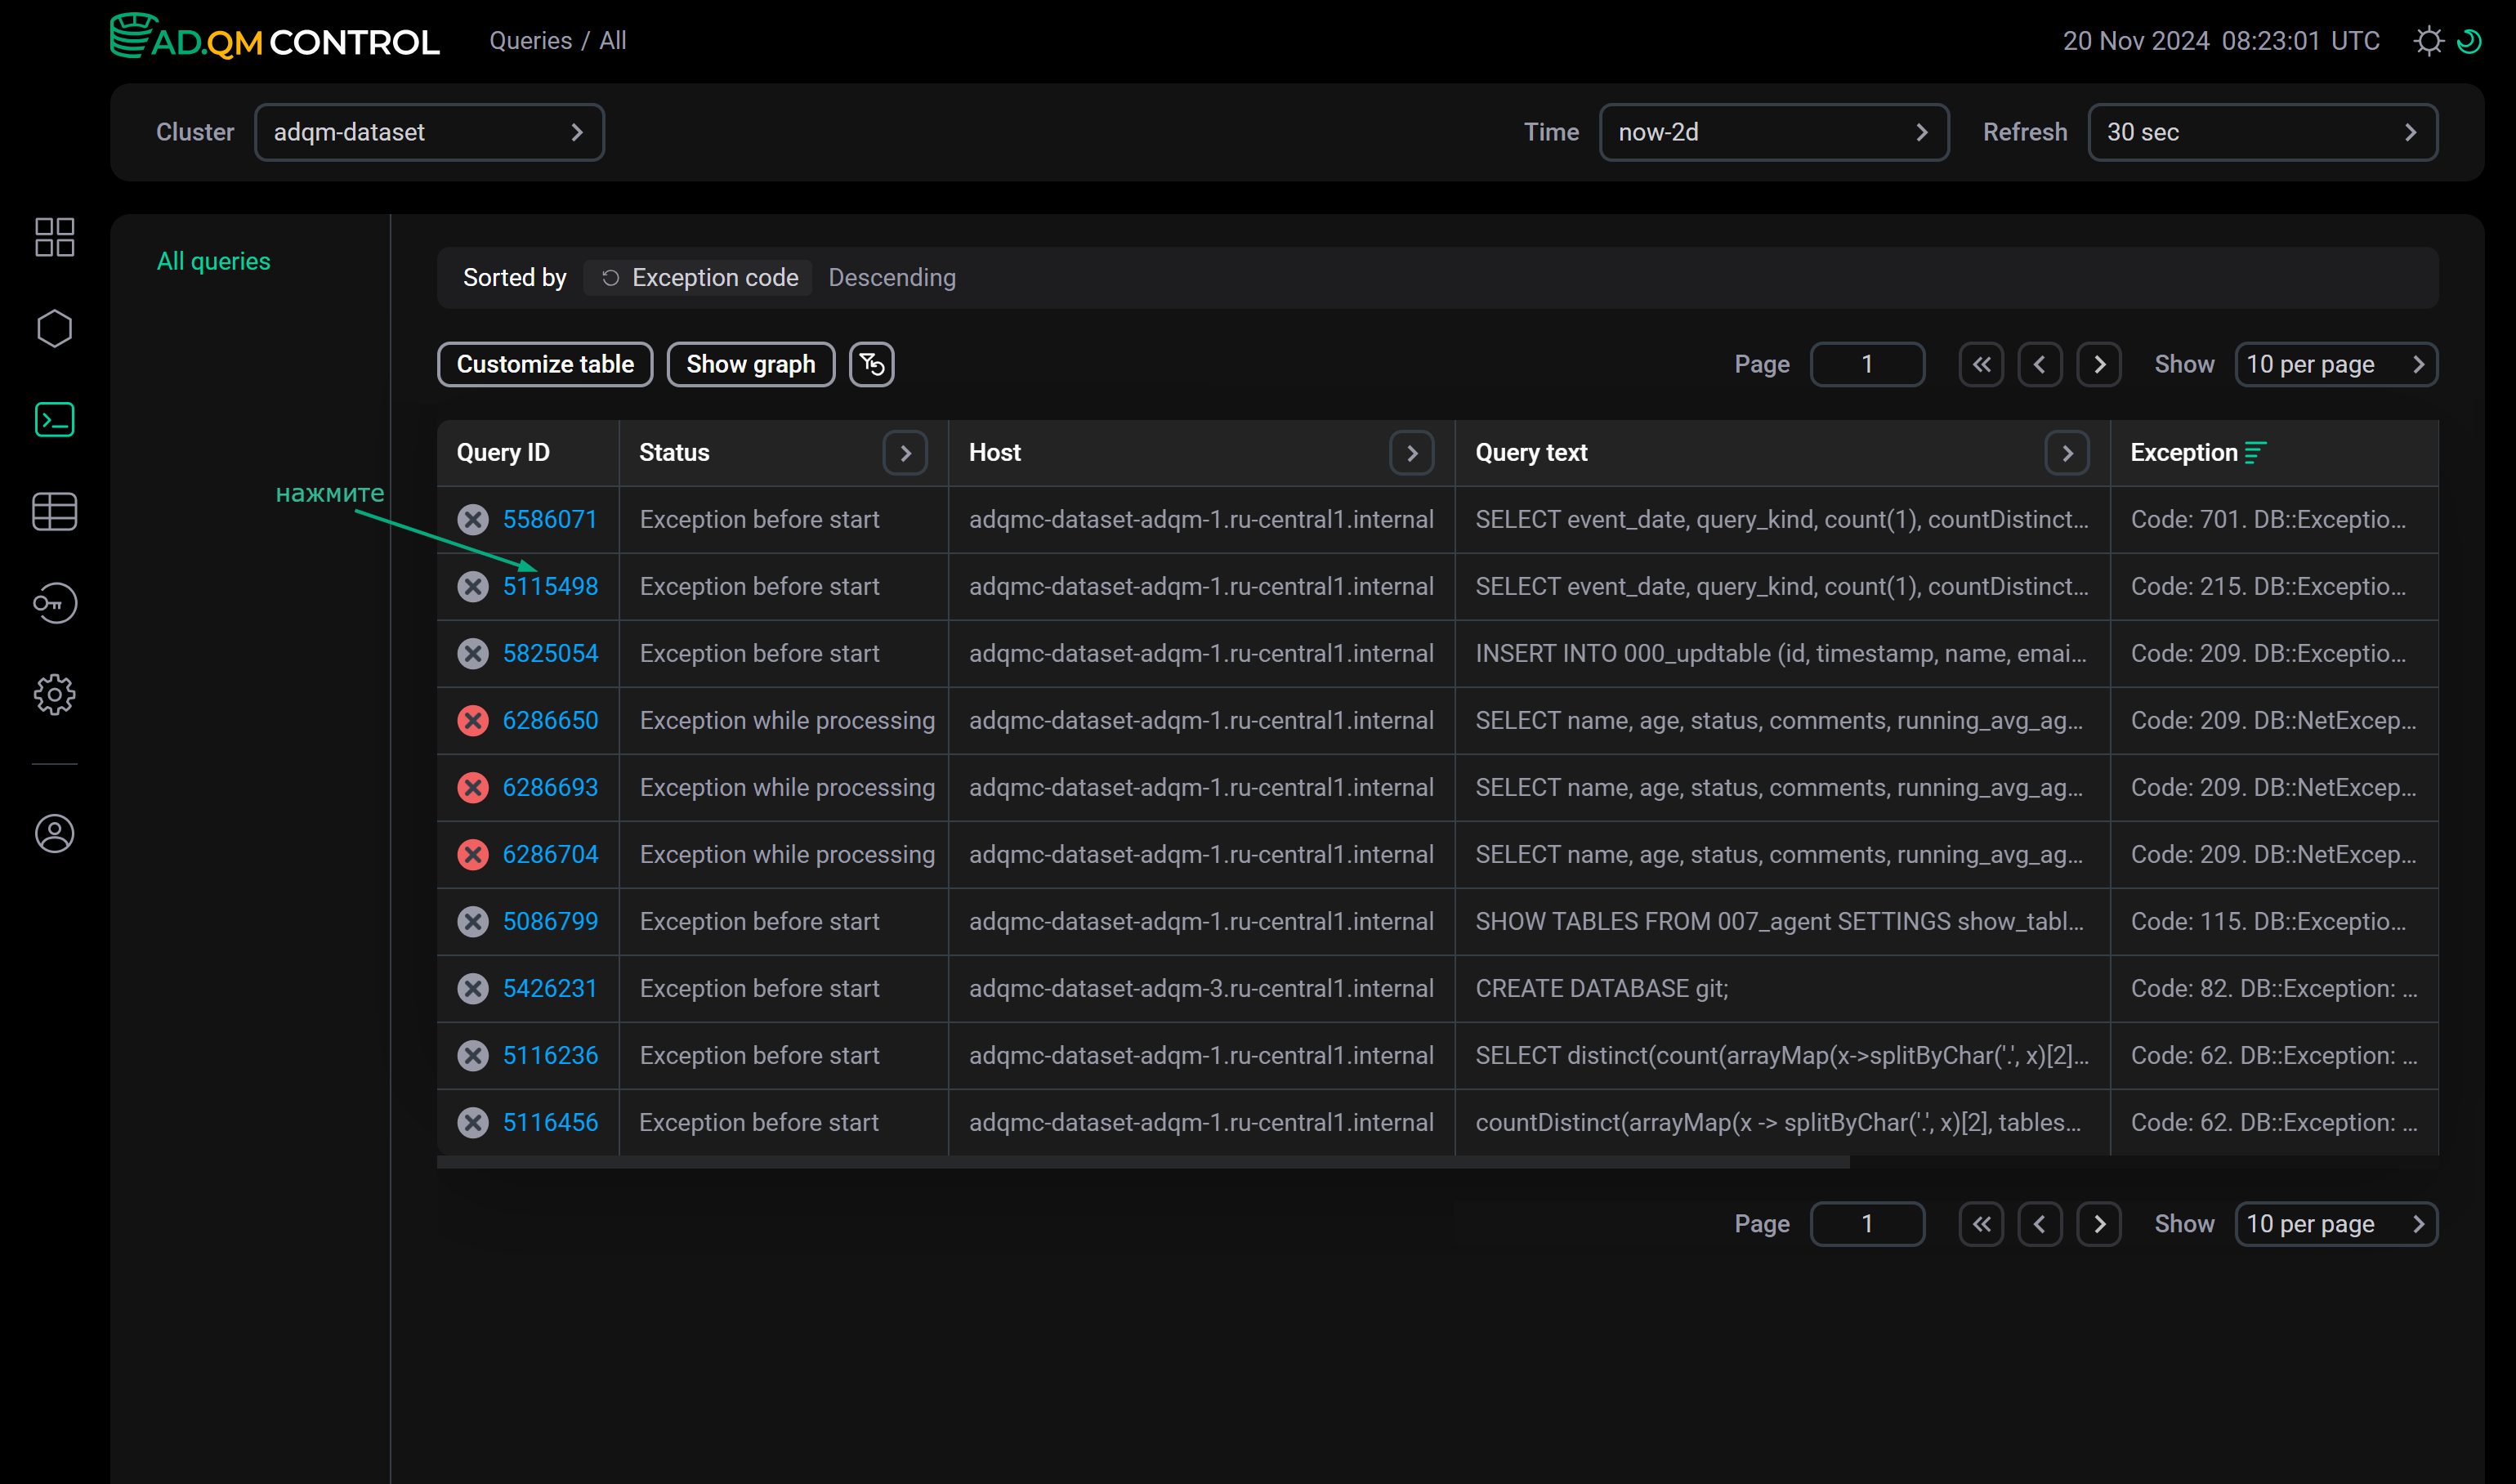Open the Refresh 30 sec dropdown
The width and height of the screenshot is (2516, 1484).
(2262, 132)
